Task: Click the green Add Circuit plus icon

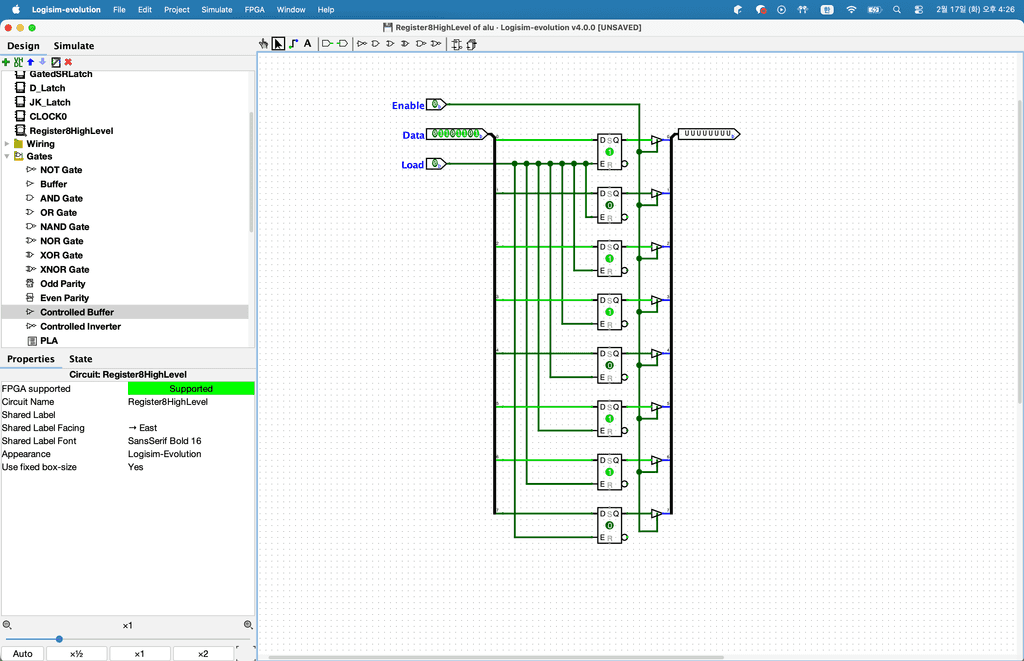Action: click(x=6, y=62)
